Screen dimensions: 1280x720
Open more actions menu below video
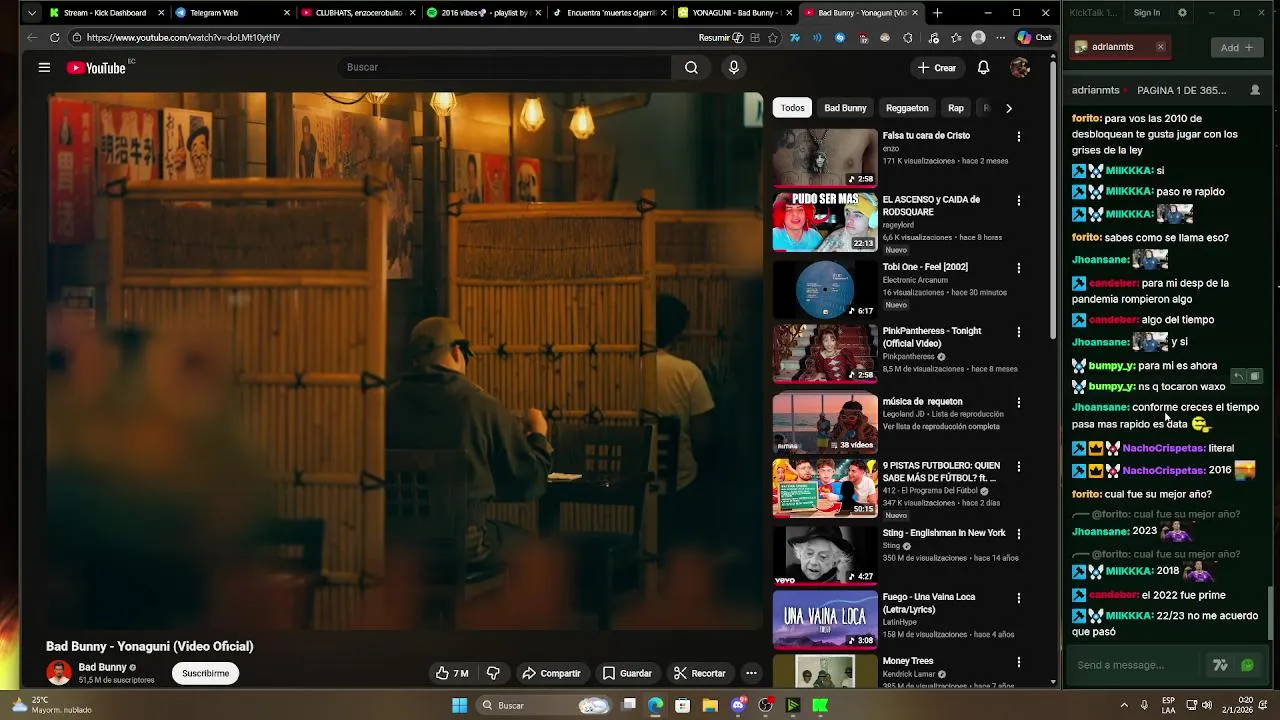[751, 673]
